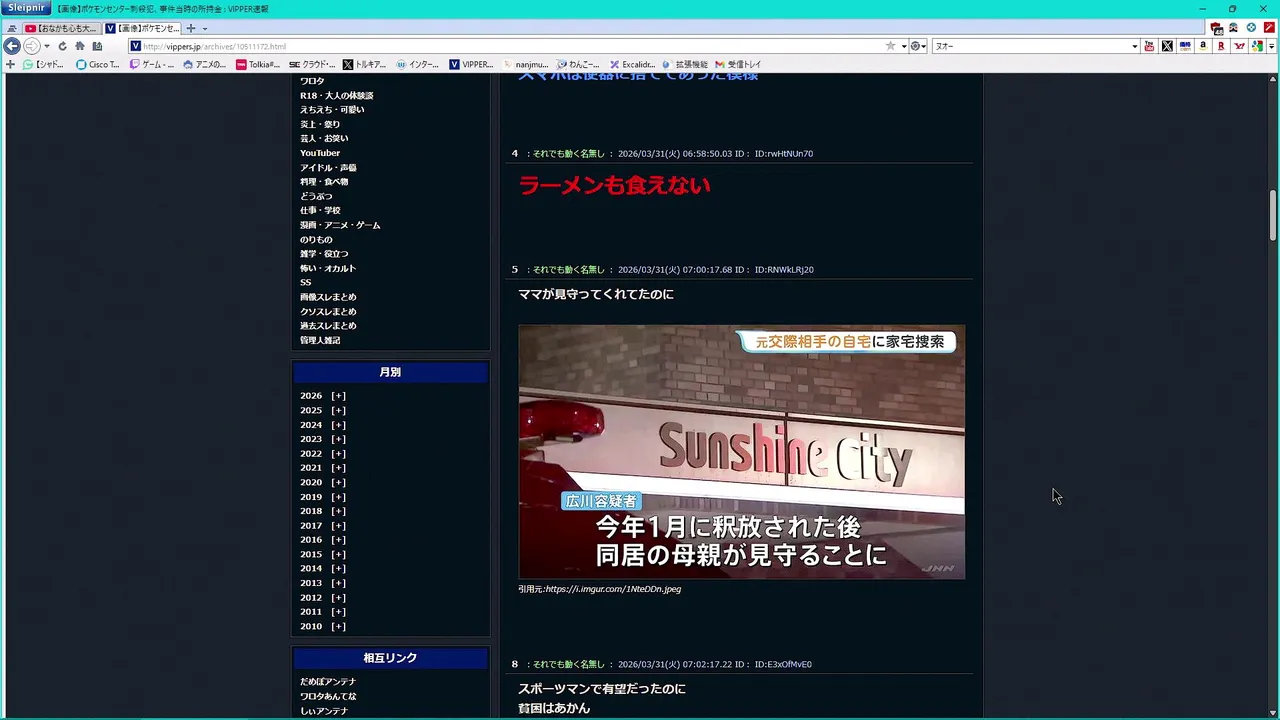The width and height of the screenshot is (1280, 720).
Task: Click the red pencil icon at top right
Action: click(x=1269, y=28)
